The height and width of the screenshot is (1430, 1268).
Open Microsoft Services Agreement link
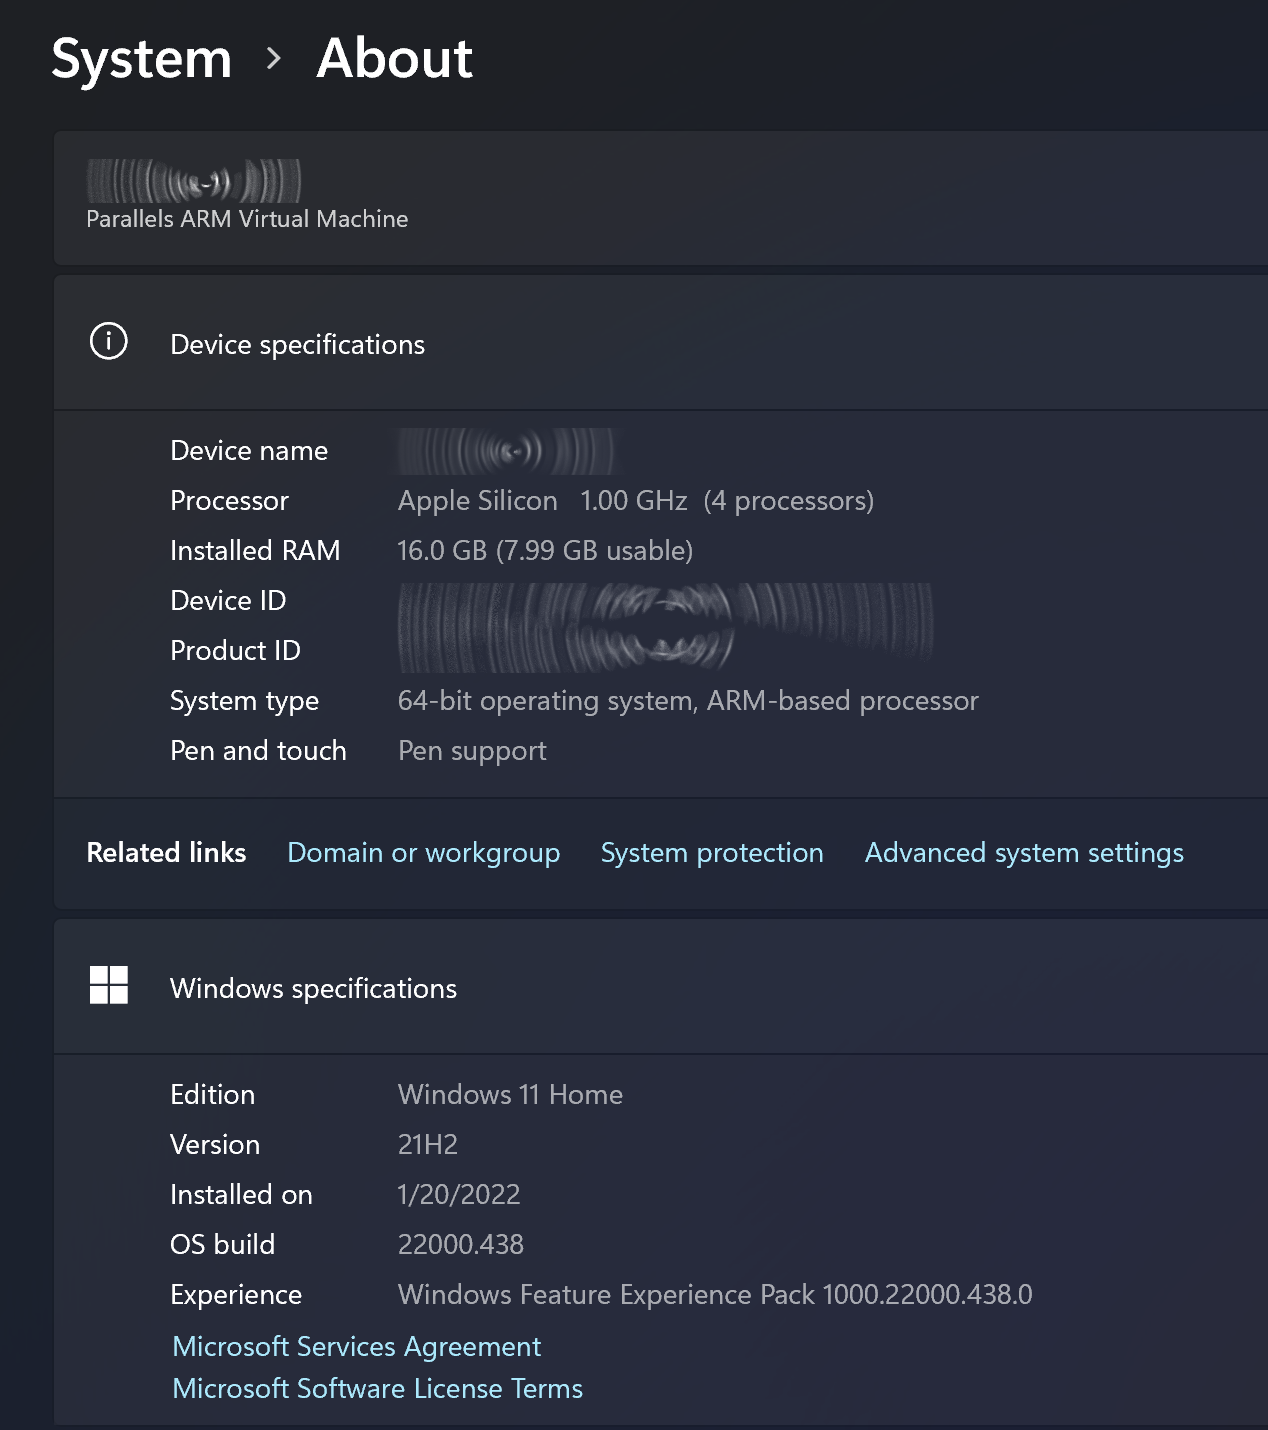click(x=356, y=1347)
